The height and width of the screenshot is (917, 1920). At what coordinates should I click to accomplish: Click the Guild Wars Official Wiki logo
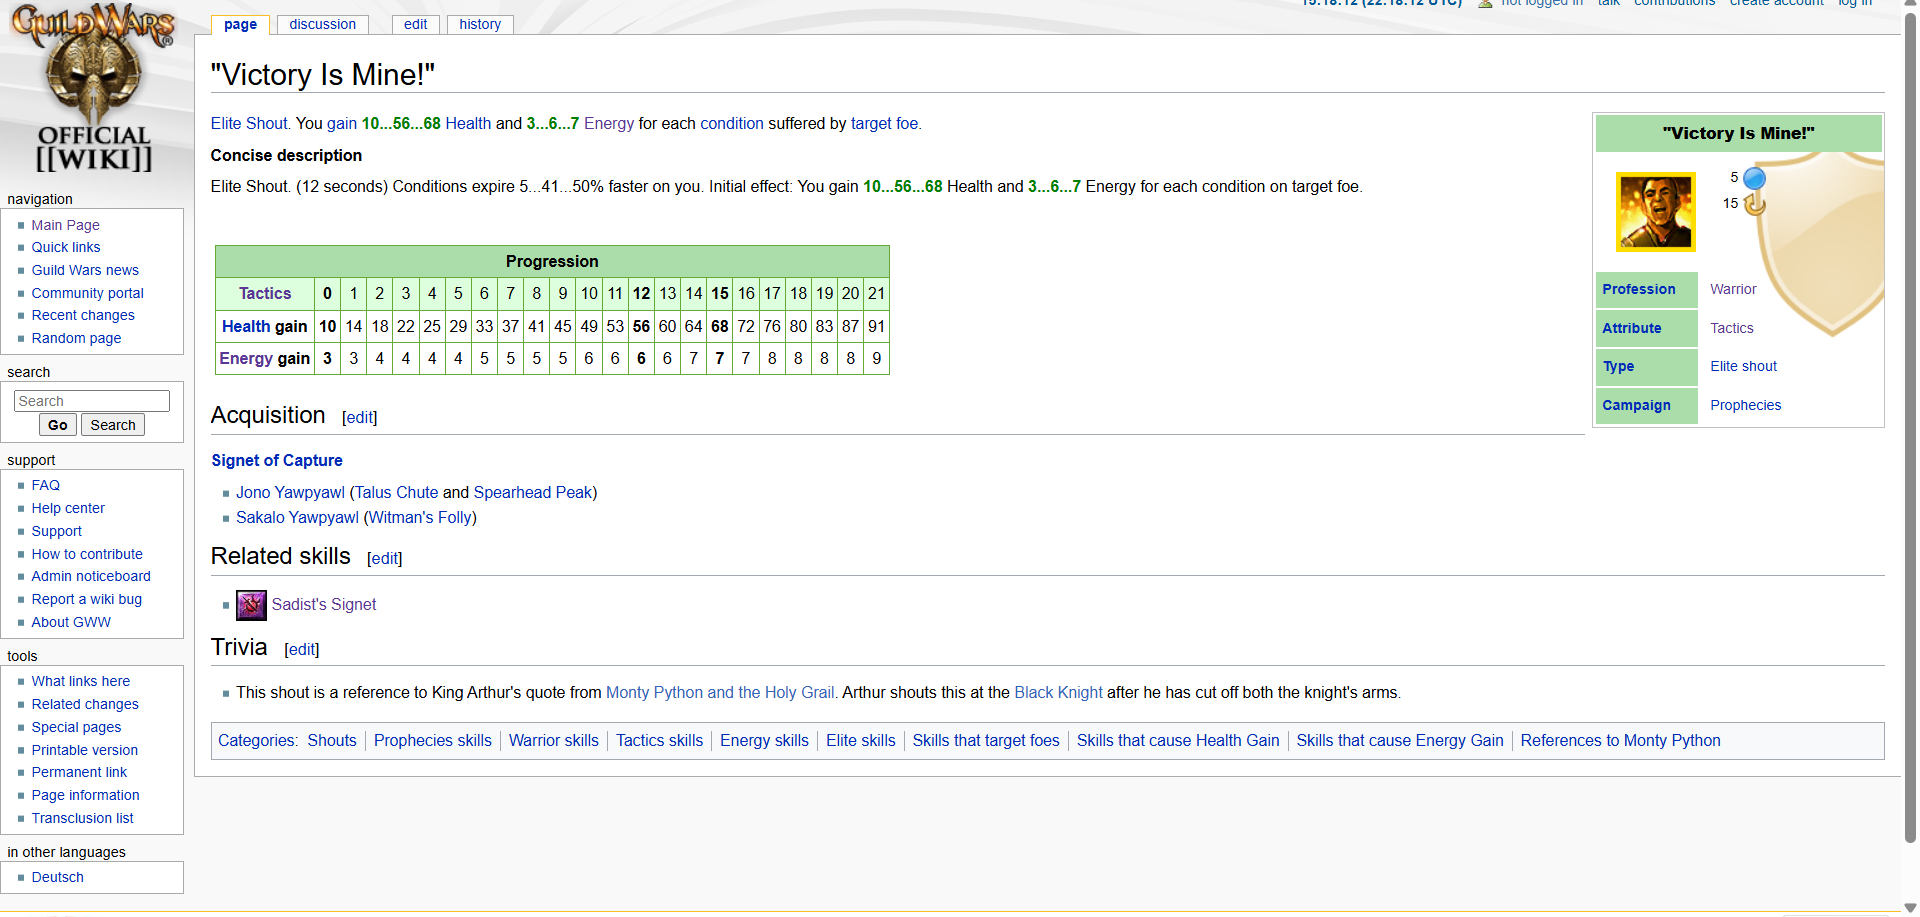pyautogui.click(x=93, y=88)
